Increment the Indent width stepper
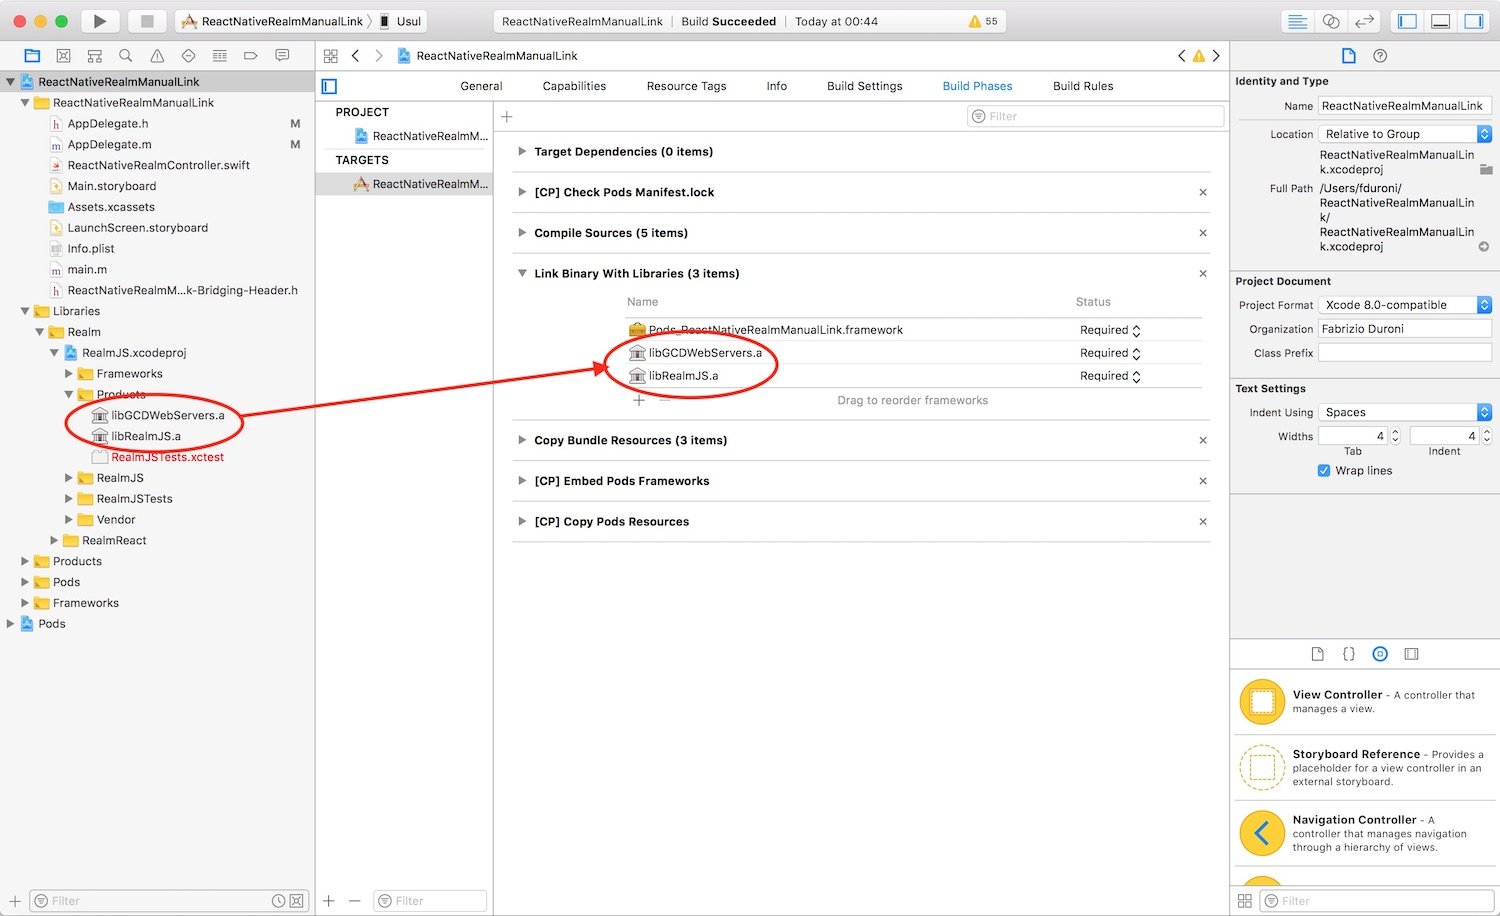Viewport: 1500px width, 916px height. click(x=1487, y=432)
